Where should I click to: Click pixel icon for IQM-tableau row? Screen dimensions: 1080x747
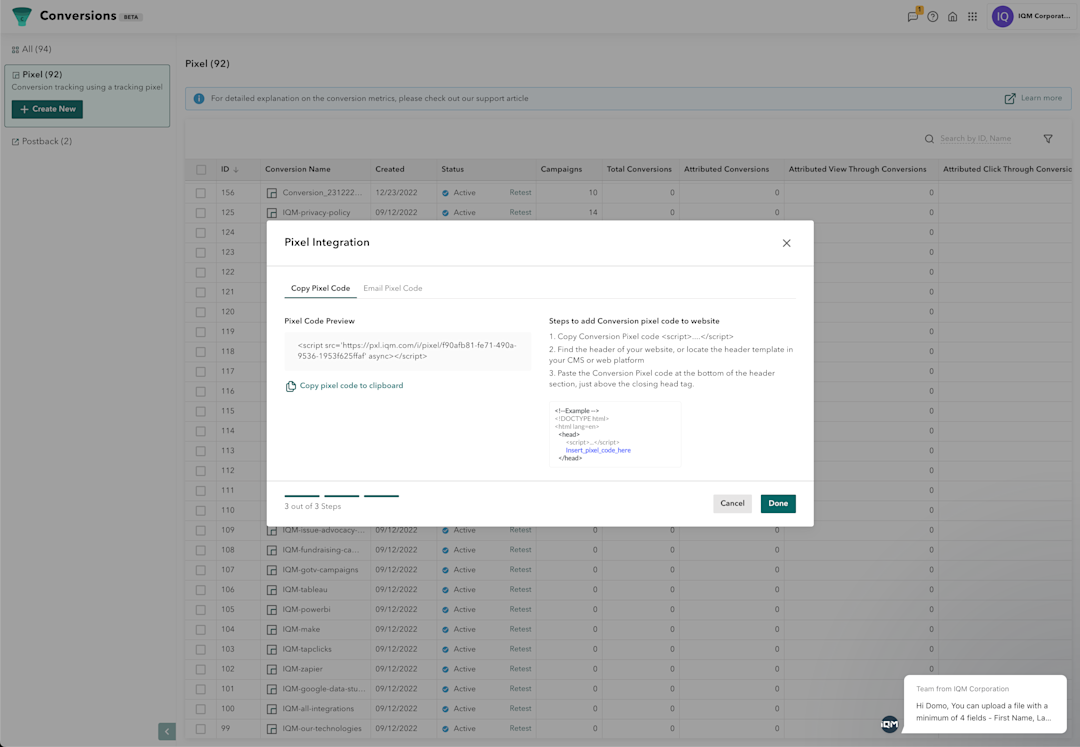(x=272, y=590)
